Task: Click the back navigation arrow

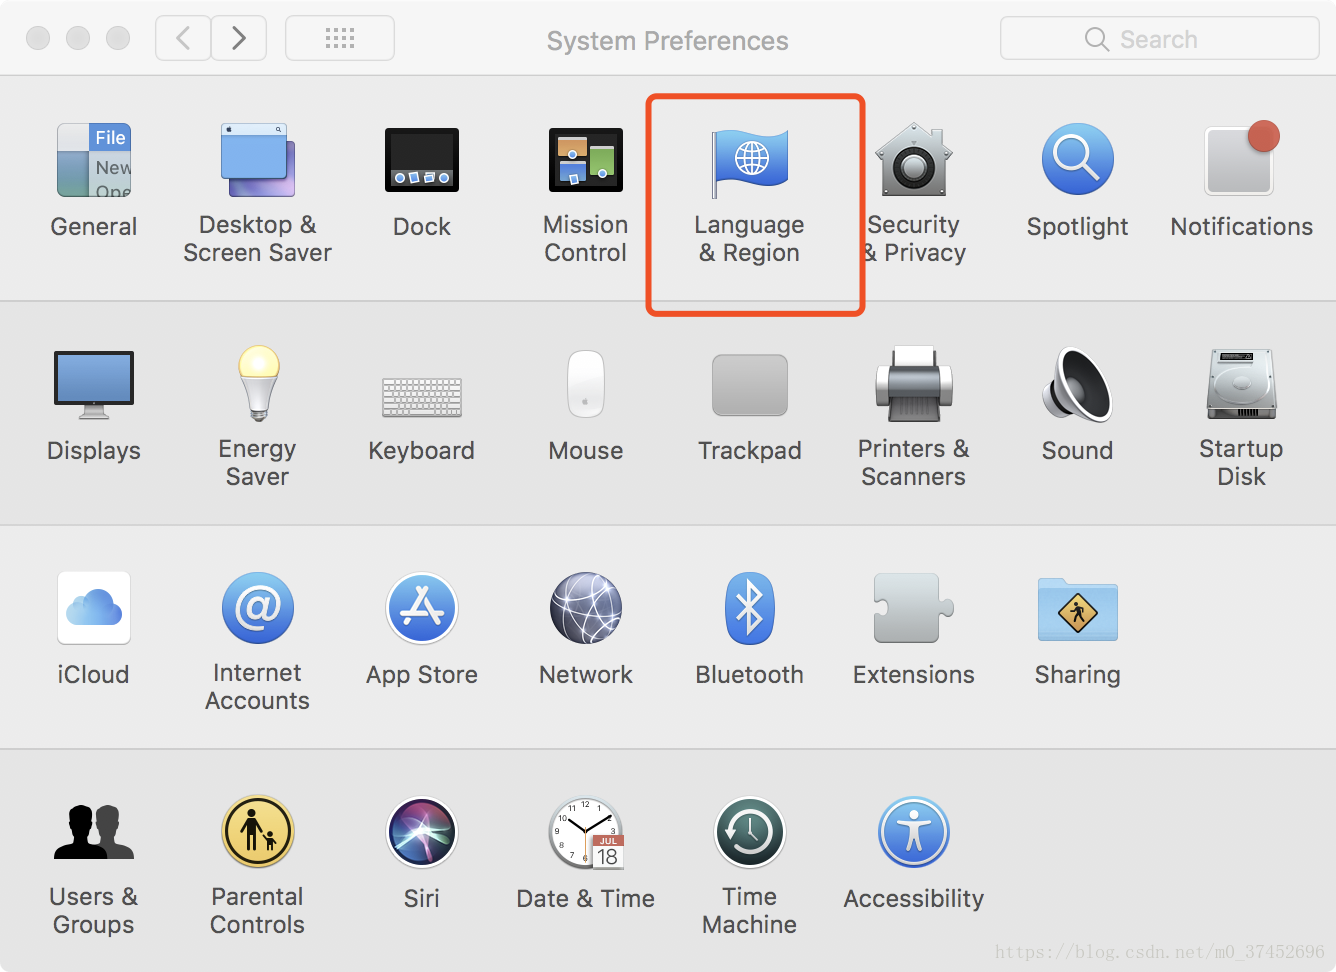Action: 183,39
